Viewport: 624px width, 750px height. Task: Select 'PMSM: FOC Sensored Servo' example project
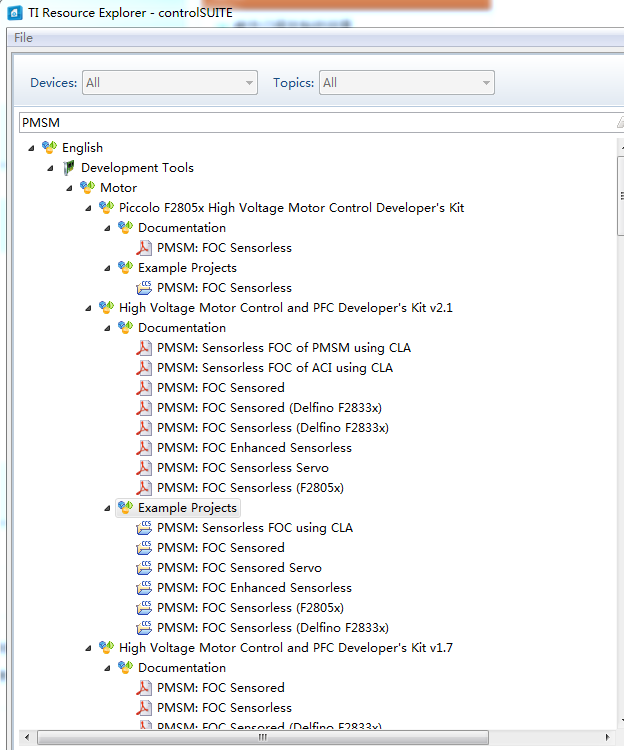[x=239, y=568]
